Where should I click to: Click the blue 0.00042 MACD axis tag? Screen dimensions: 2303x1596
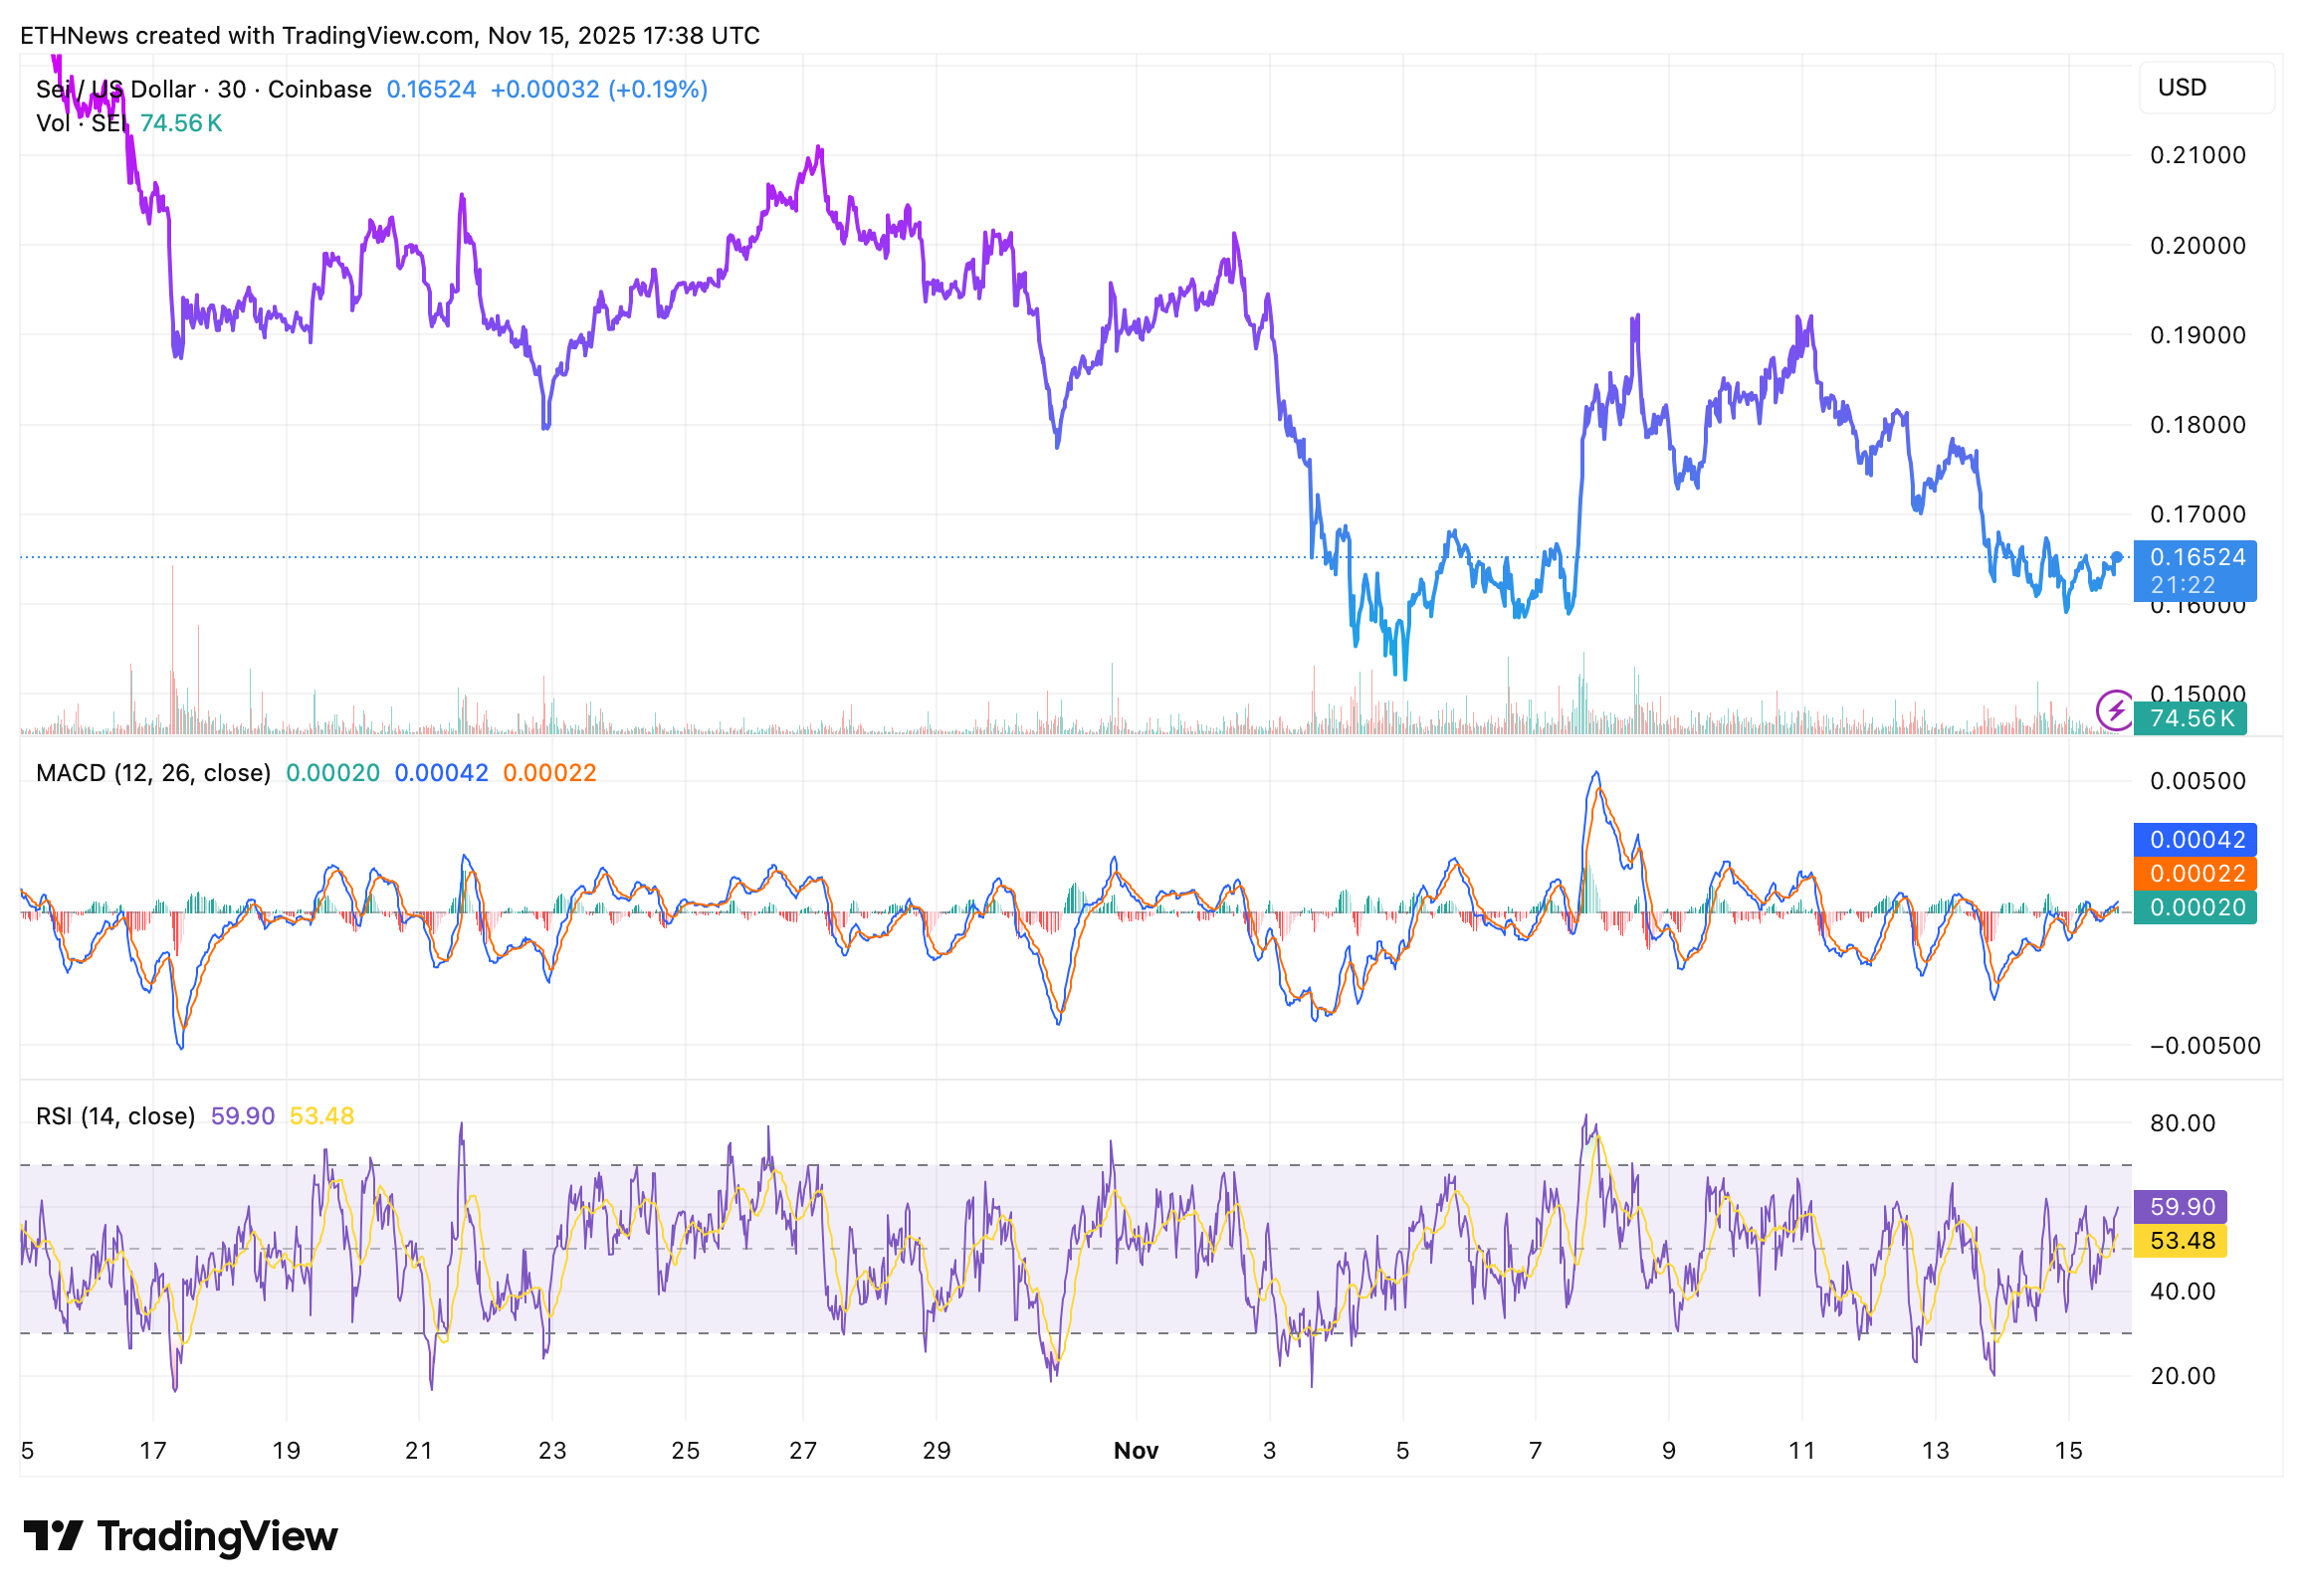coord(2194,840)
